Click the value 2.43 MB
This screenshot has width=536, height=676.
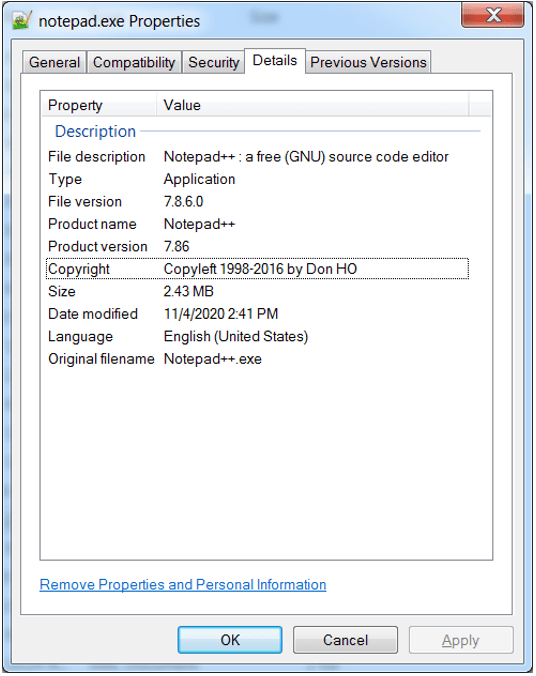pyautogui.click(x=188, y=291)
